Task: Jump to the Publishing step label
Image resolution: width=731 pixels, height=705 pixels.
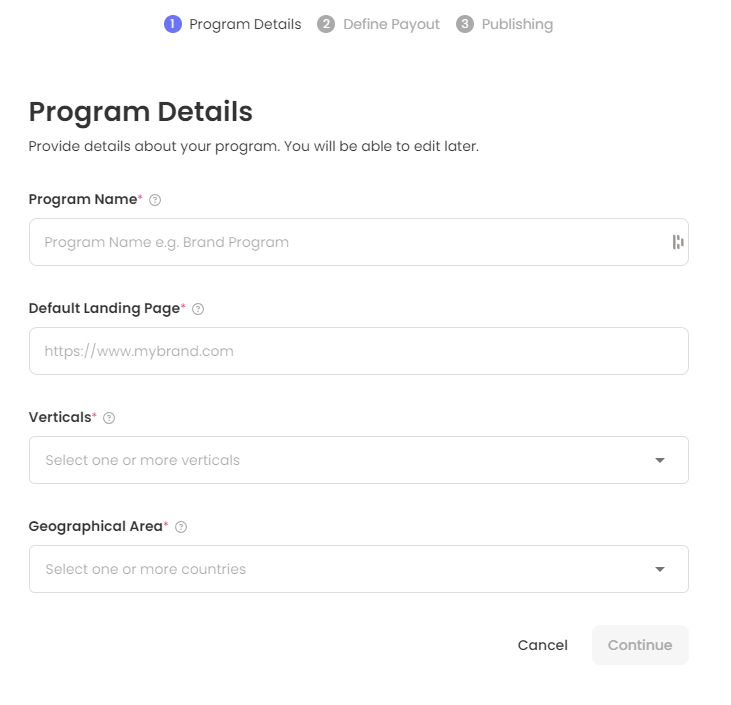Action: coord(517,24)
